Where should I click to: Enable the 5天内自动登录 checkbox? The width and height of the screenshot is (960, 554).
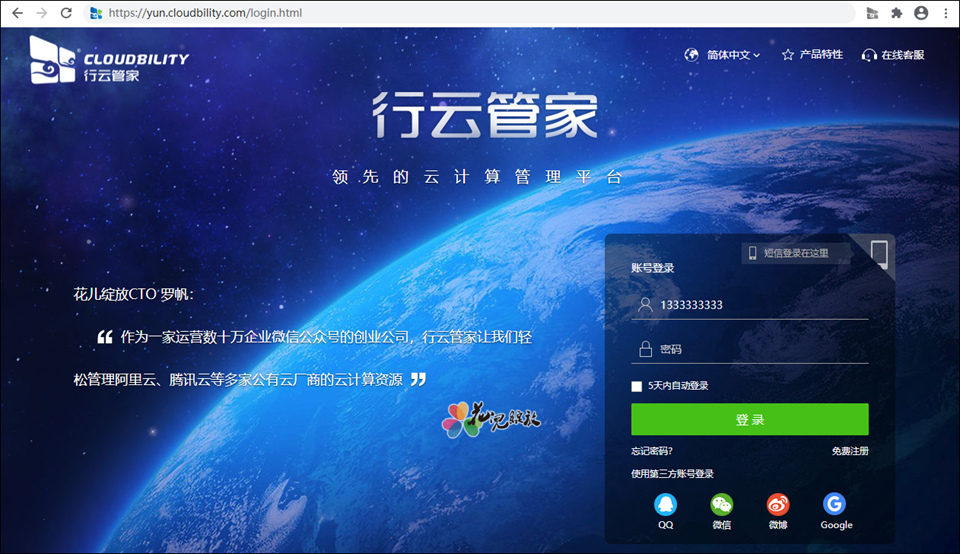[x=637, y=386]
